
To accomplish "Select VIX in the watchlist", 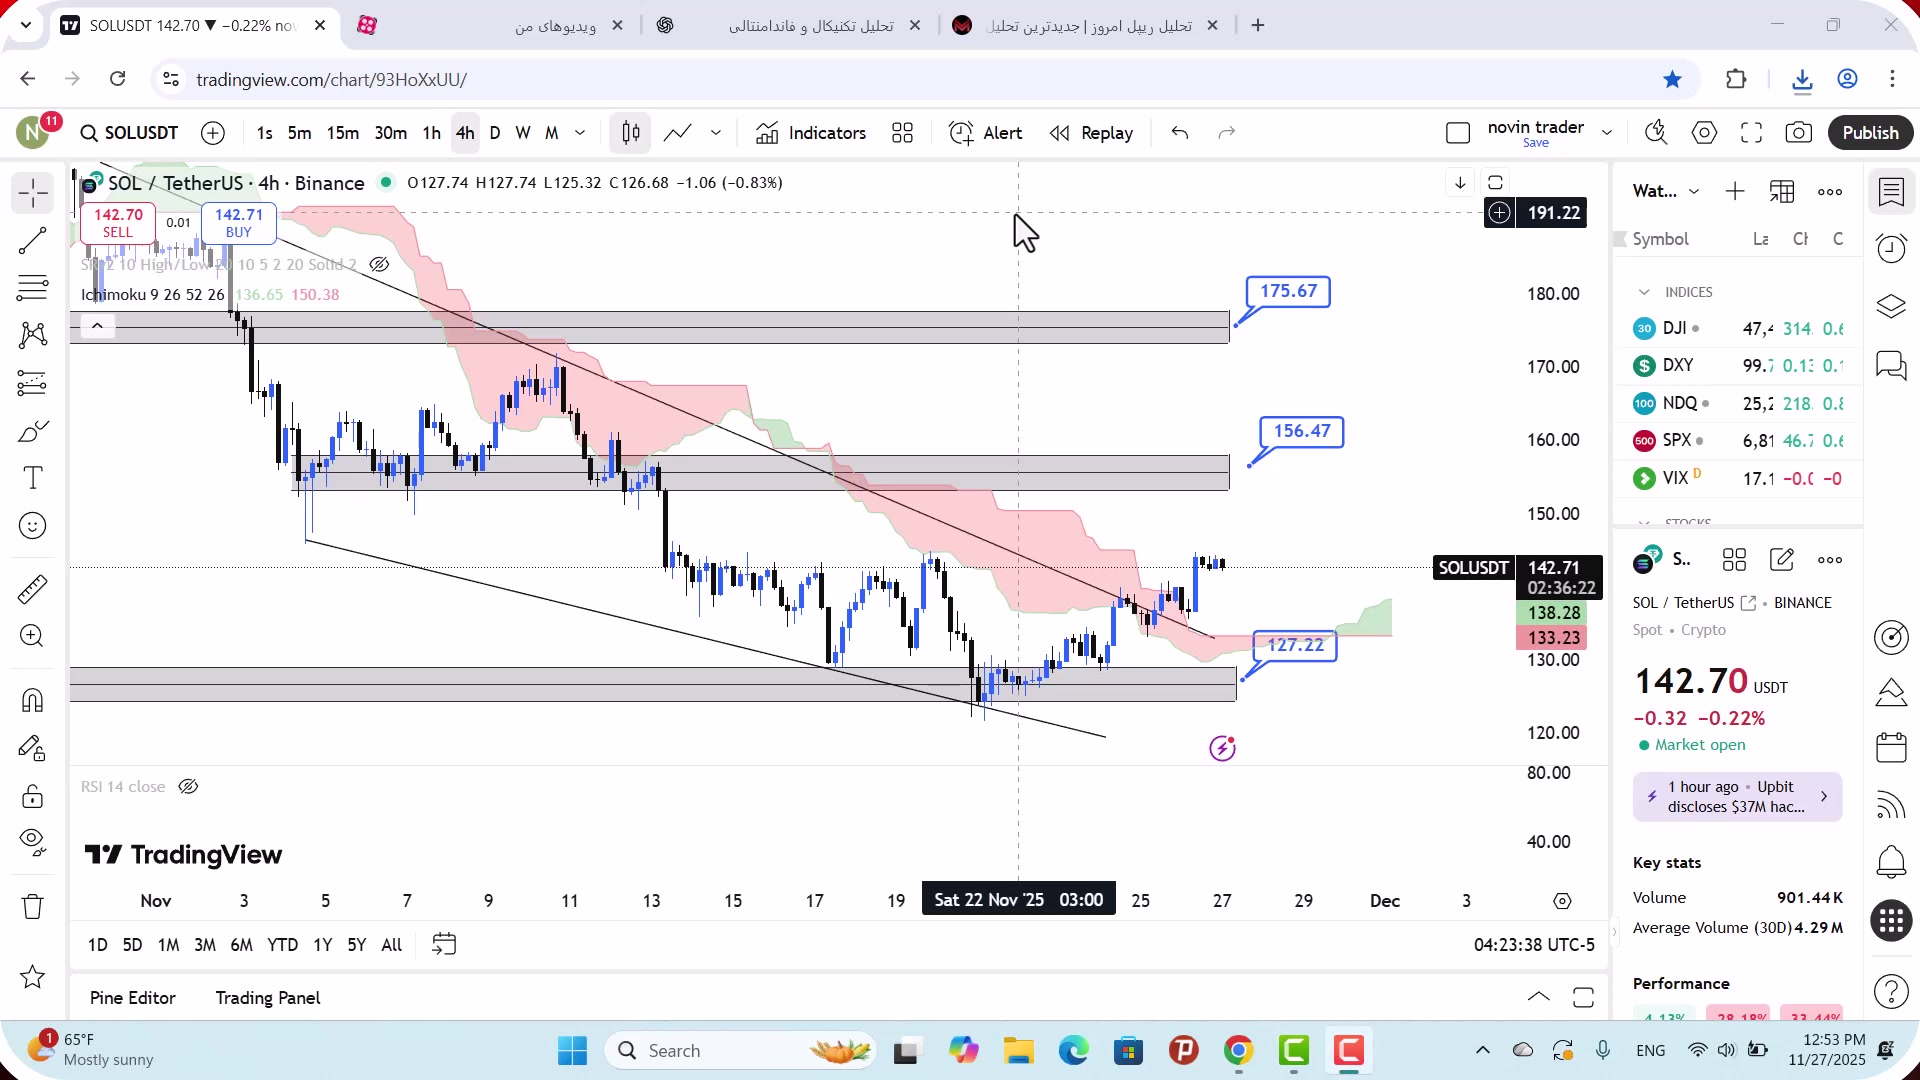I will [1738, 479].
